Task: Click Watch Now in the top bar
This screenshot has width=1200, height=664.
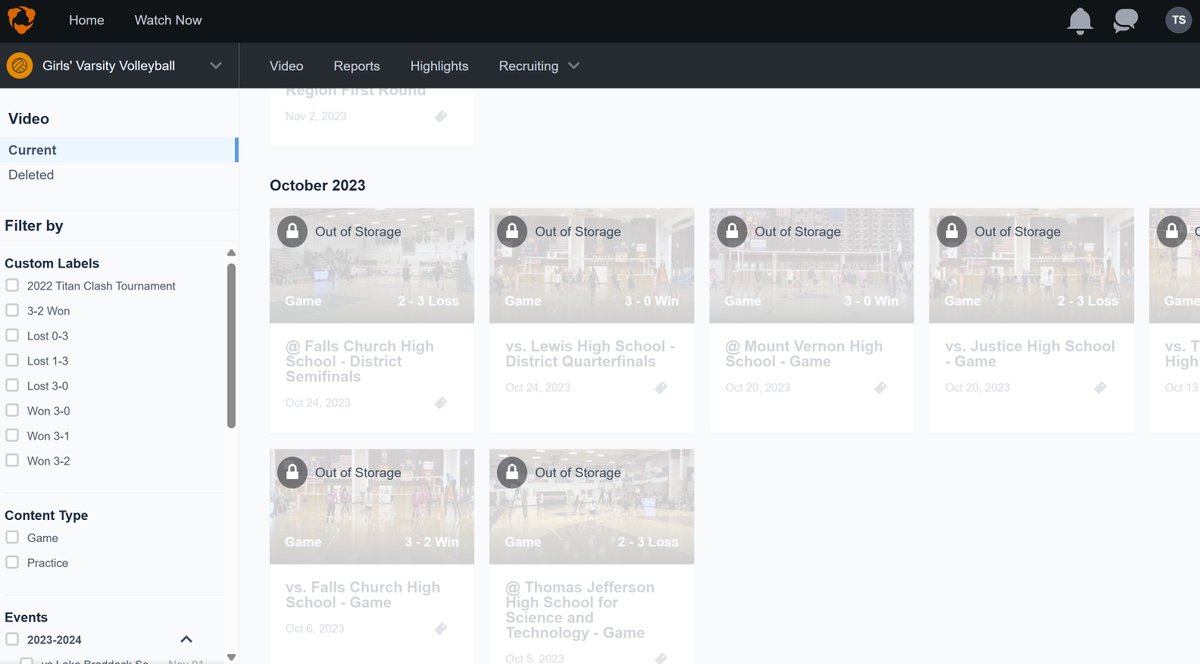Action: click(167, 19)
